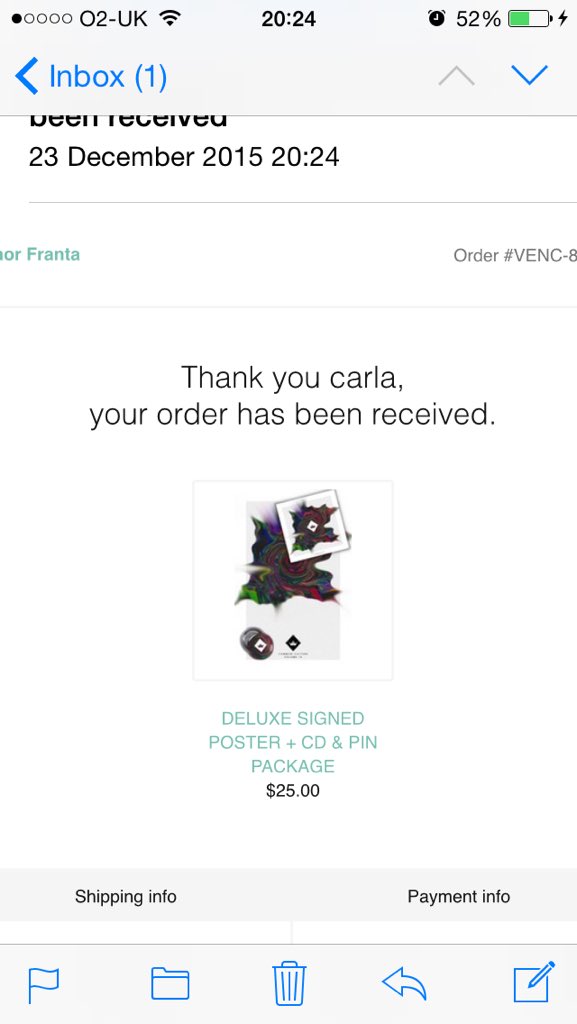The height and width of the screenshot is (1024, 577).
Task: Tap the reply arrow icon
Action: pyautogui.click(x=404, y=984)
